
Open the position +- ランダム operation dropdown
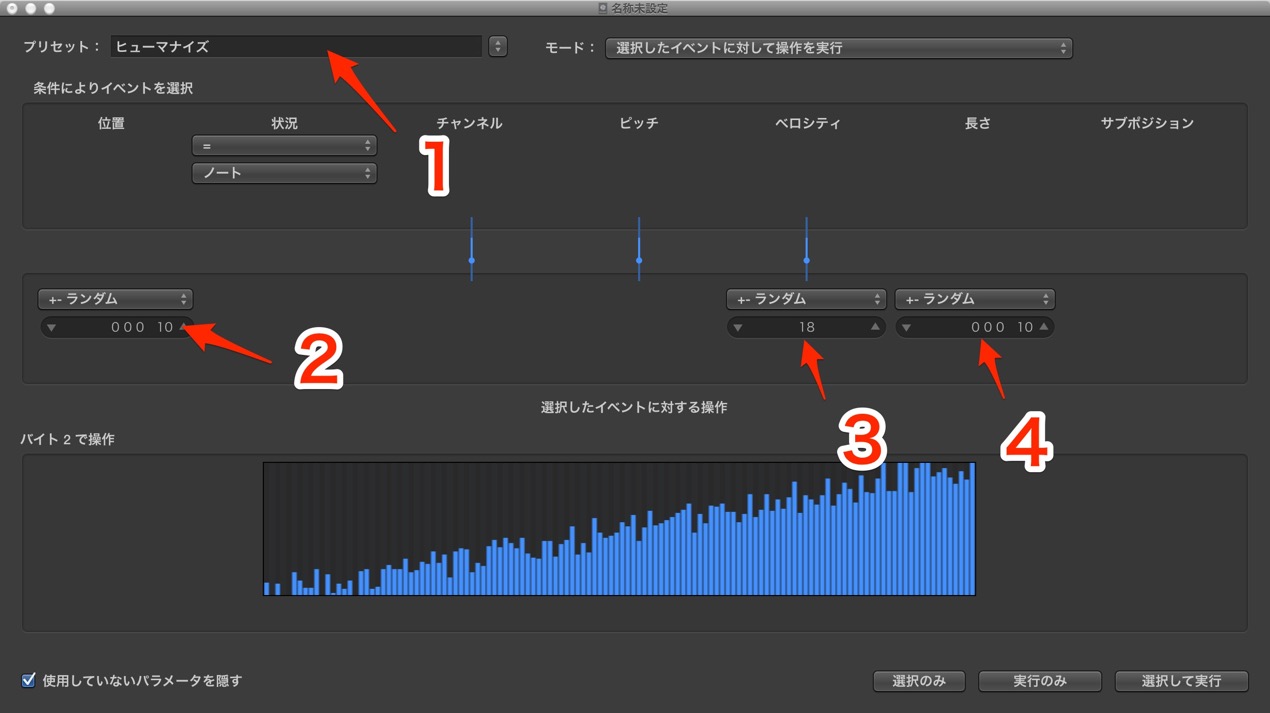click(x=115, y=299)
